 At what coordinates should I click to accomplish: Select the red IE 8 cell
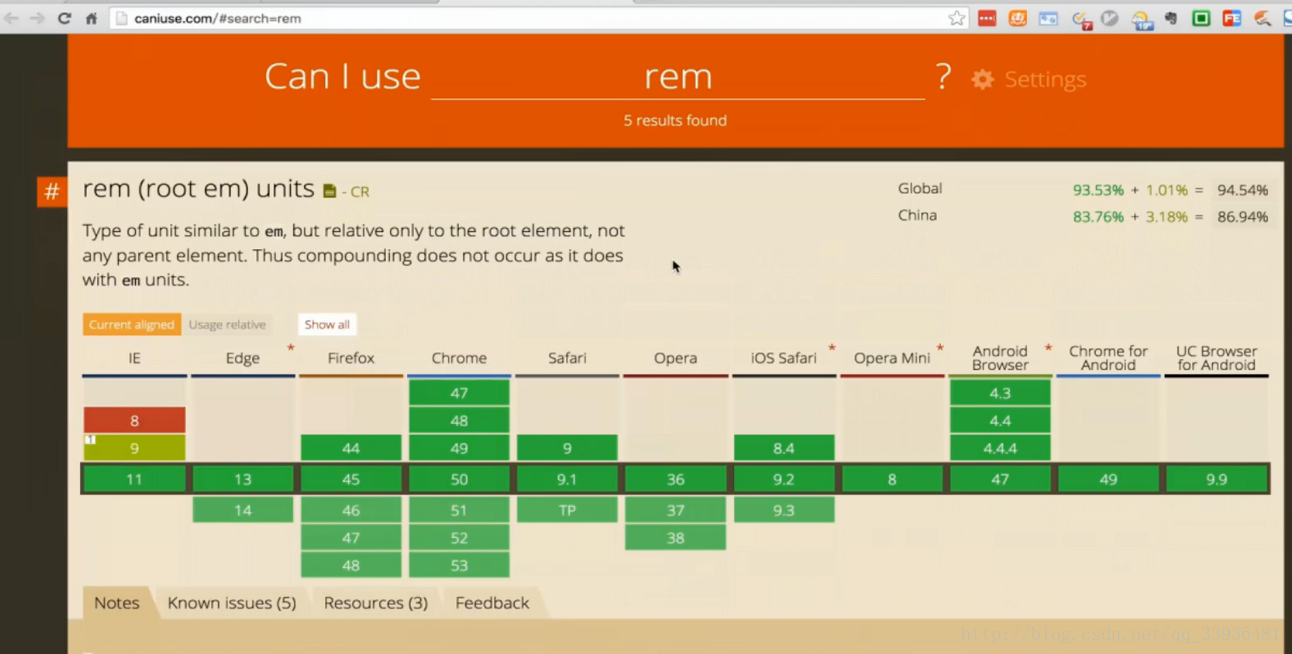[x=134, y=420]
